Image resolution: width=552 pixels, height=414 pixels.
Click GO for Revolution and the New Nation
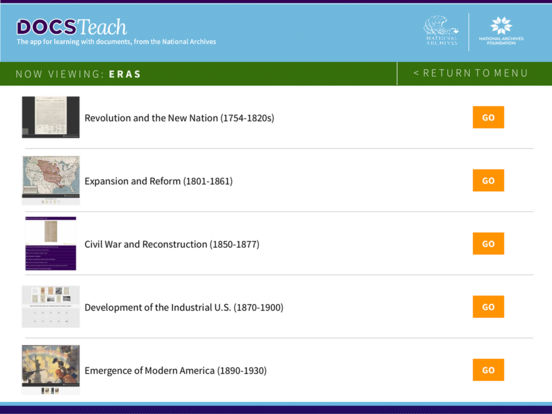click(488, 117)
